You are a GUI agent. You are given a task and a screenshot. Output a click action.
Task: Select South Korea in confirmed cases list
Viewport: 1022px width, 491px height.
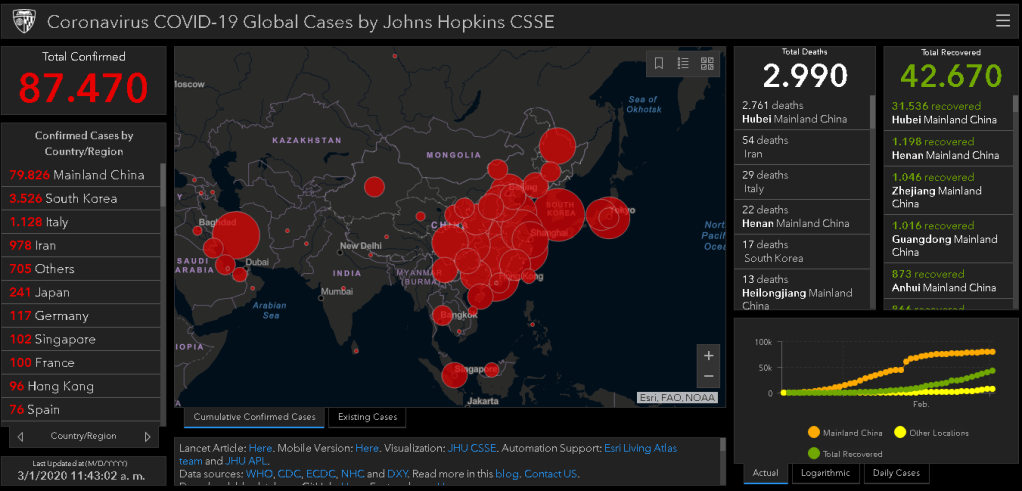point(82,198)
